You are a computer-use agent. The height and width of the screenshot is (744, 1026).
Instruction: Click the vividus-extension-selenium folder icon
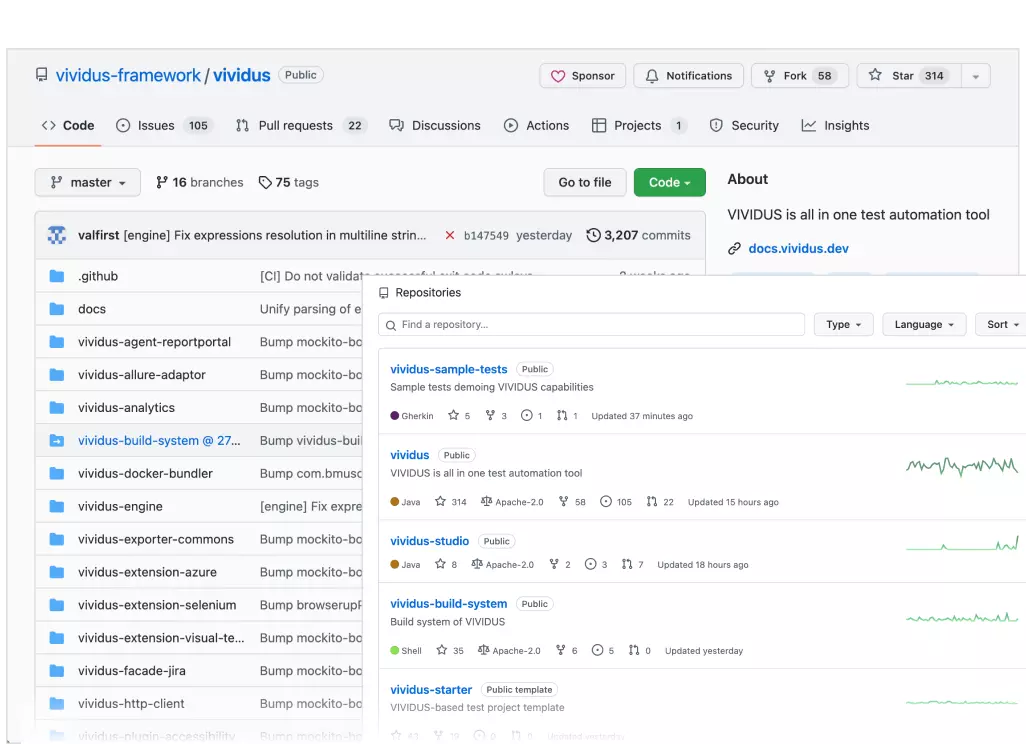(57, 605)
